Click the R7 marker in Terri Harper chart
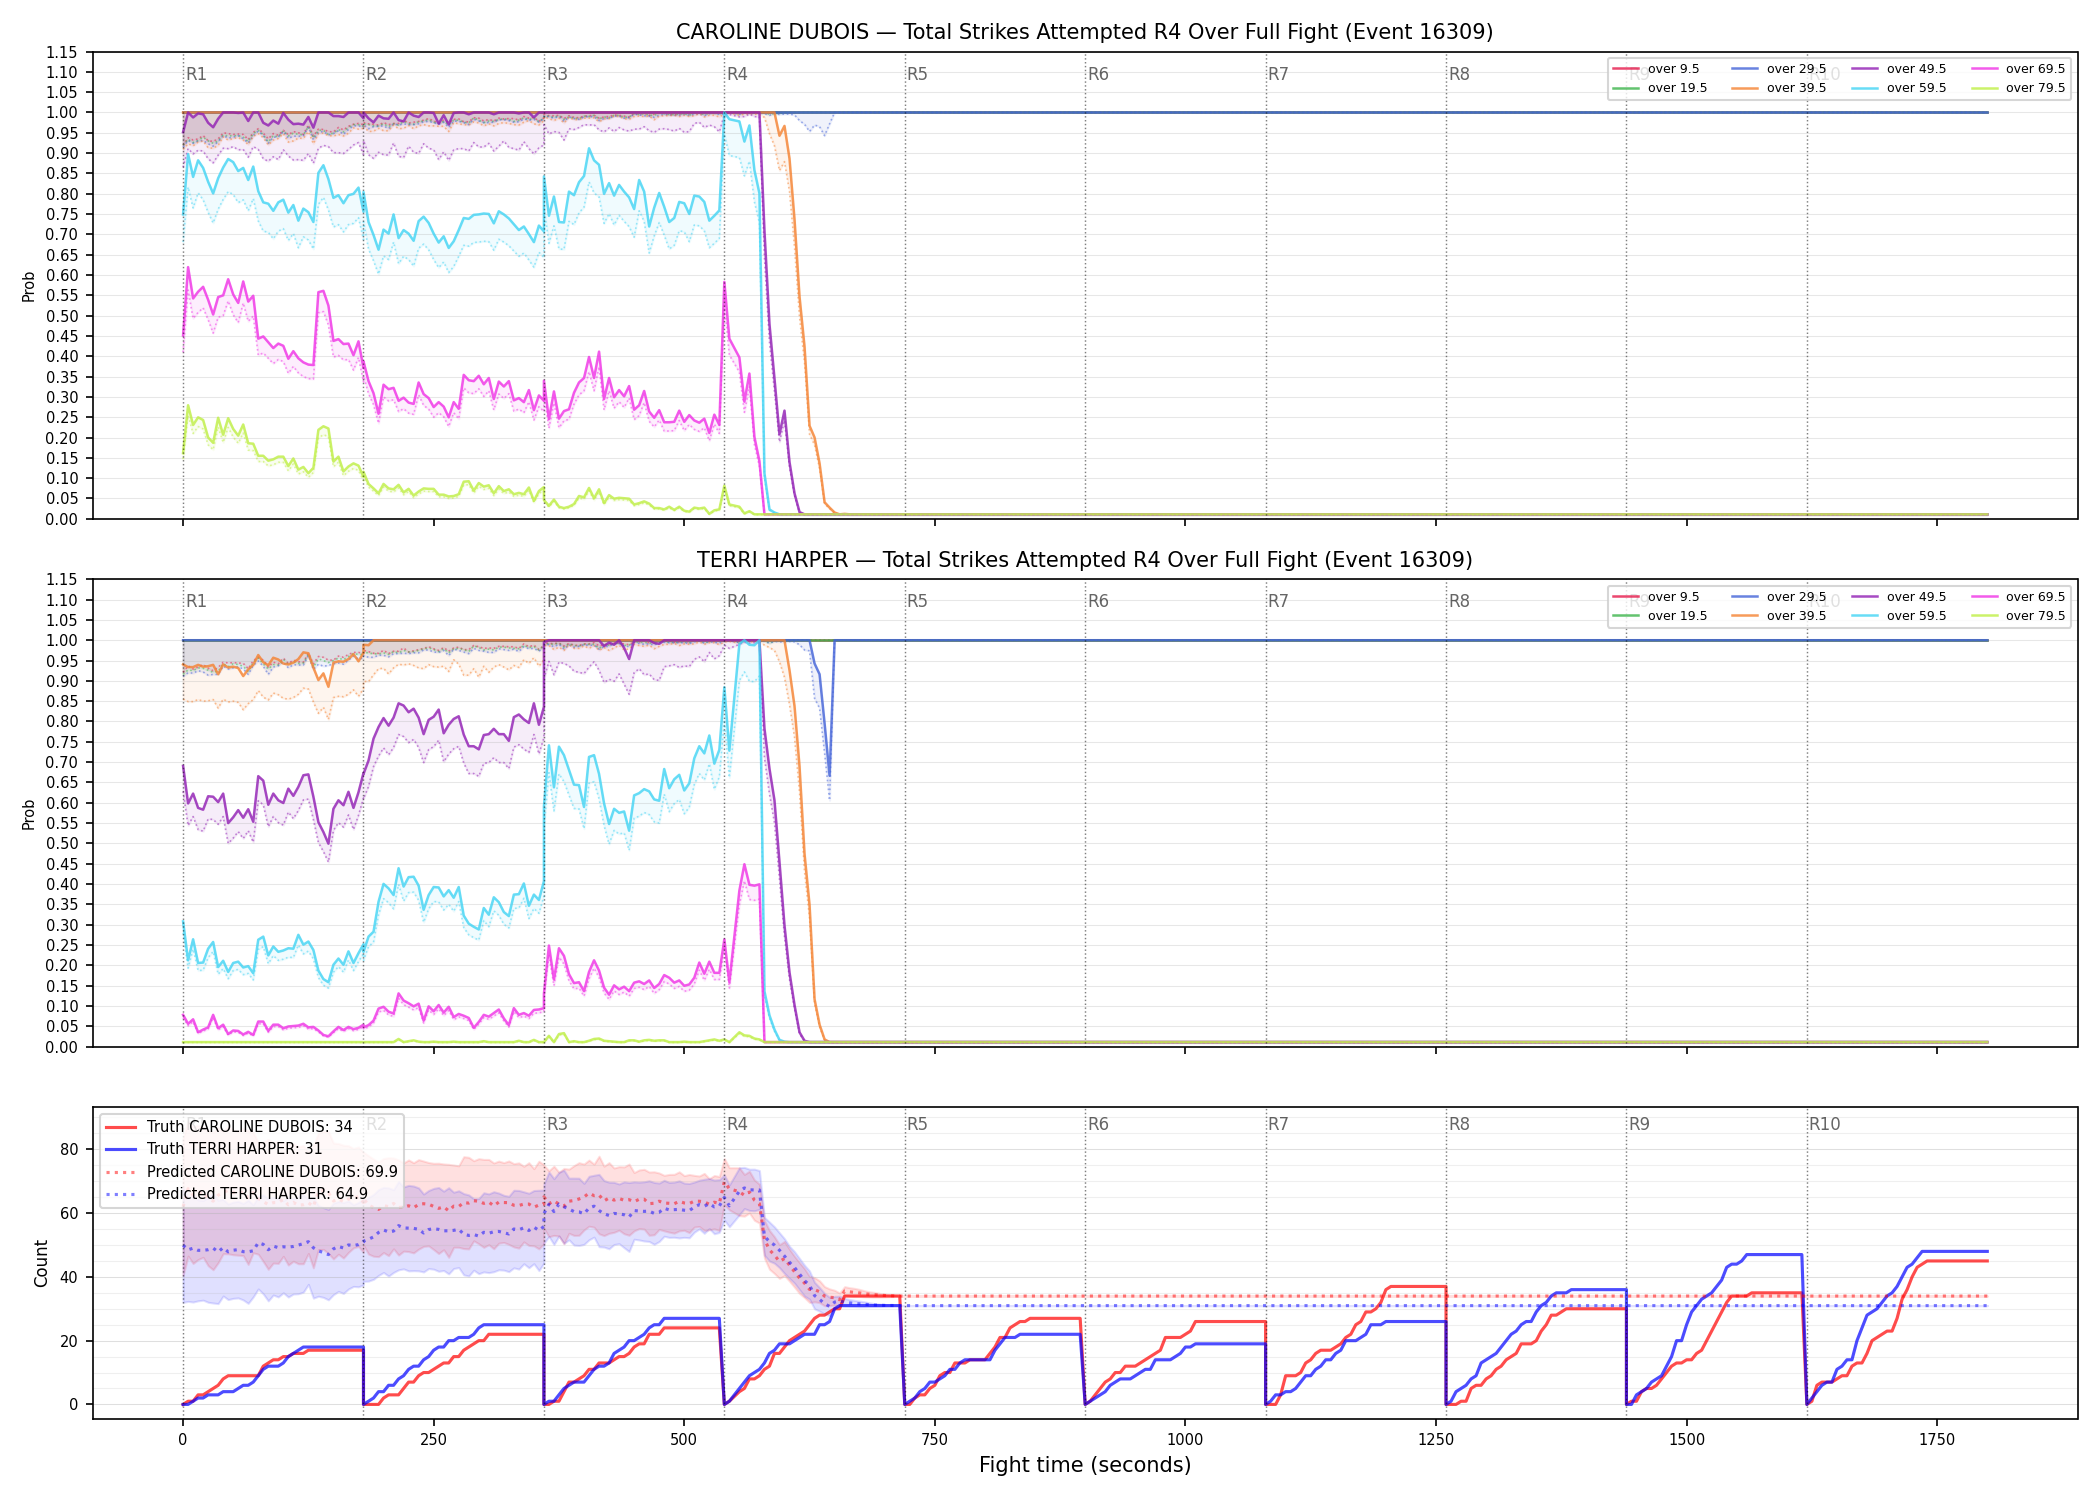The image size is (2100, 1500). coord(1278,601)
